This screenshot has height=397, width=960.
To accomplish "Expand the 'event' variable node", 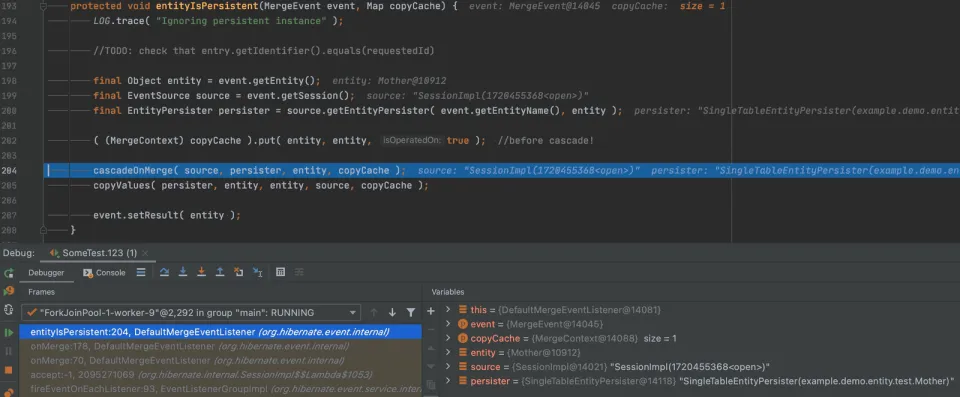I will (448, 324).
